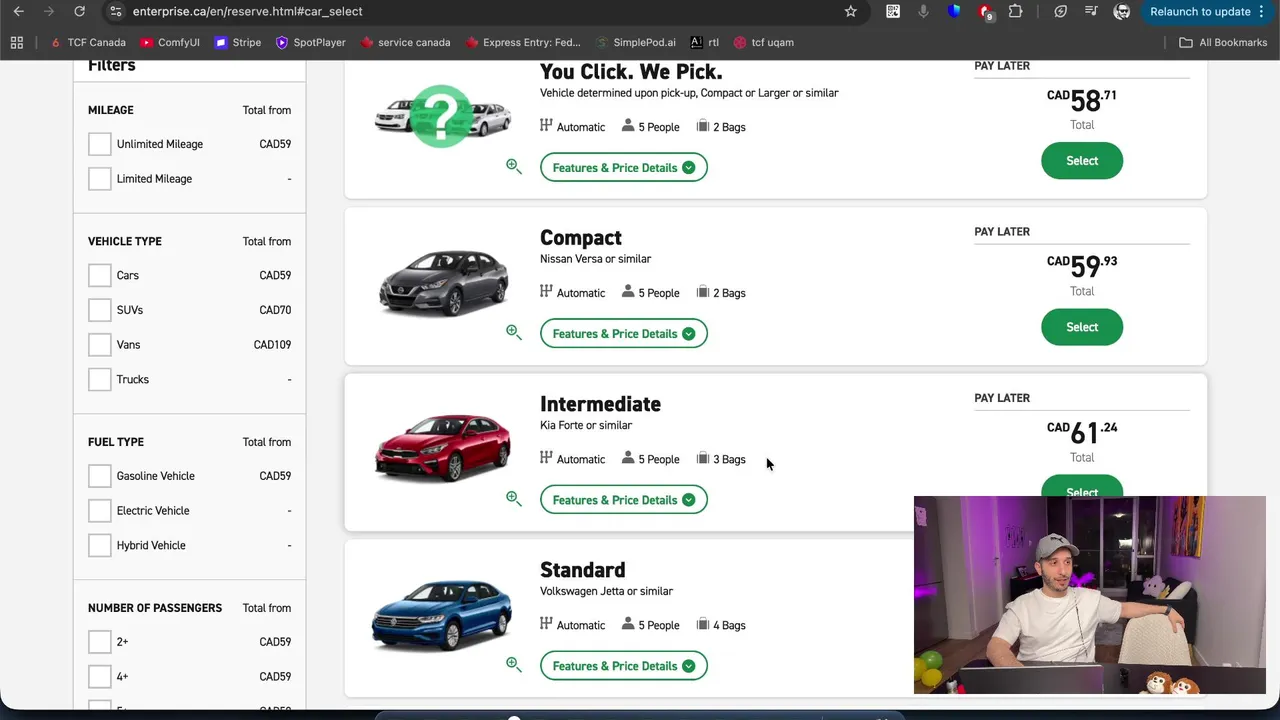Open Express Entry bookmark
The image size is (1280, 720).
click(522, 42)
